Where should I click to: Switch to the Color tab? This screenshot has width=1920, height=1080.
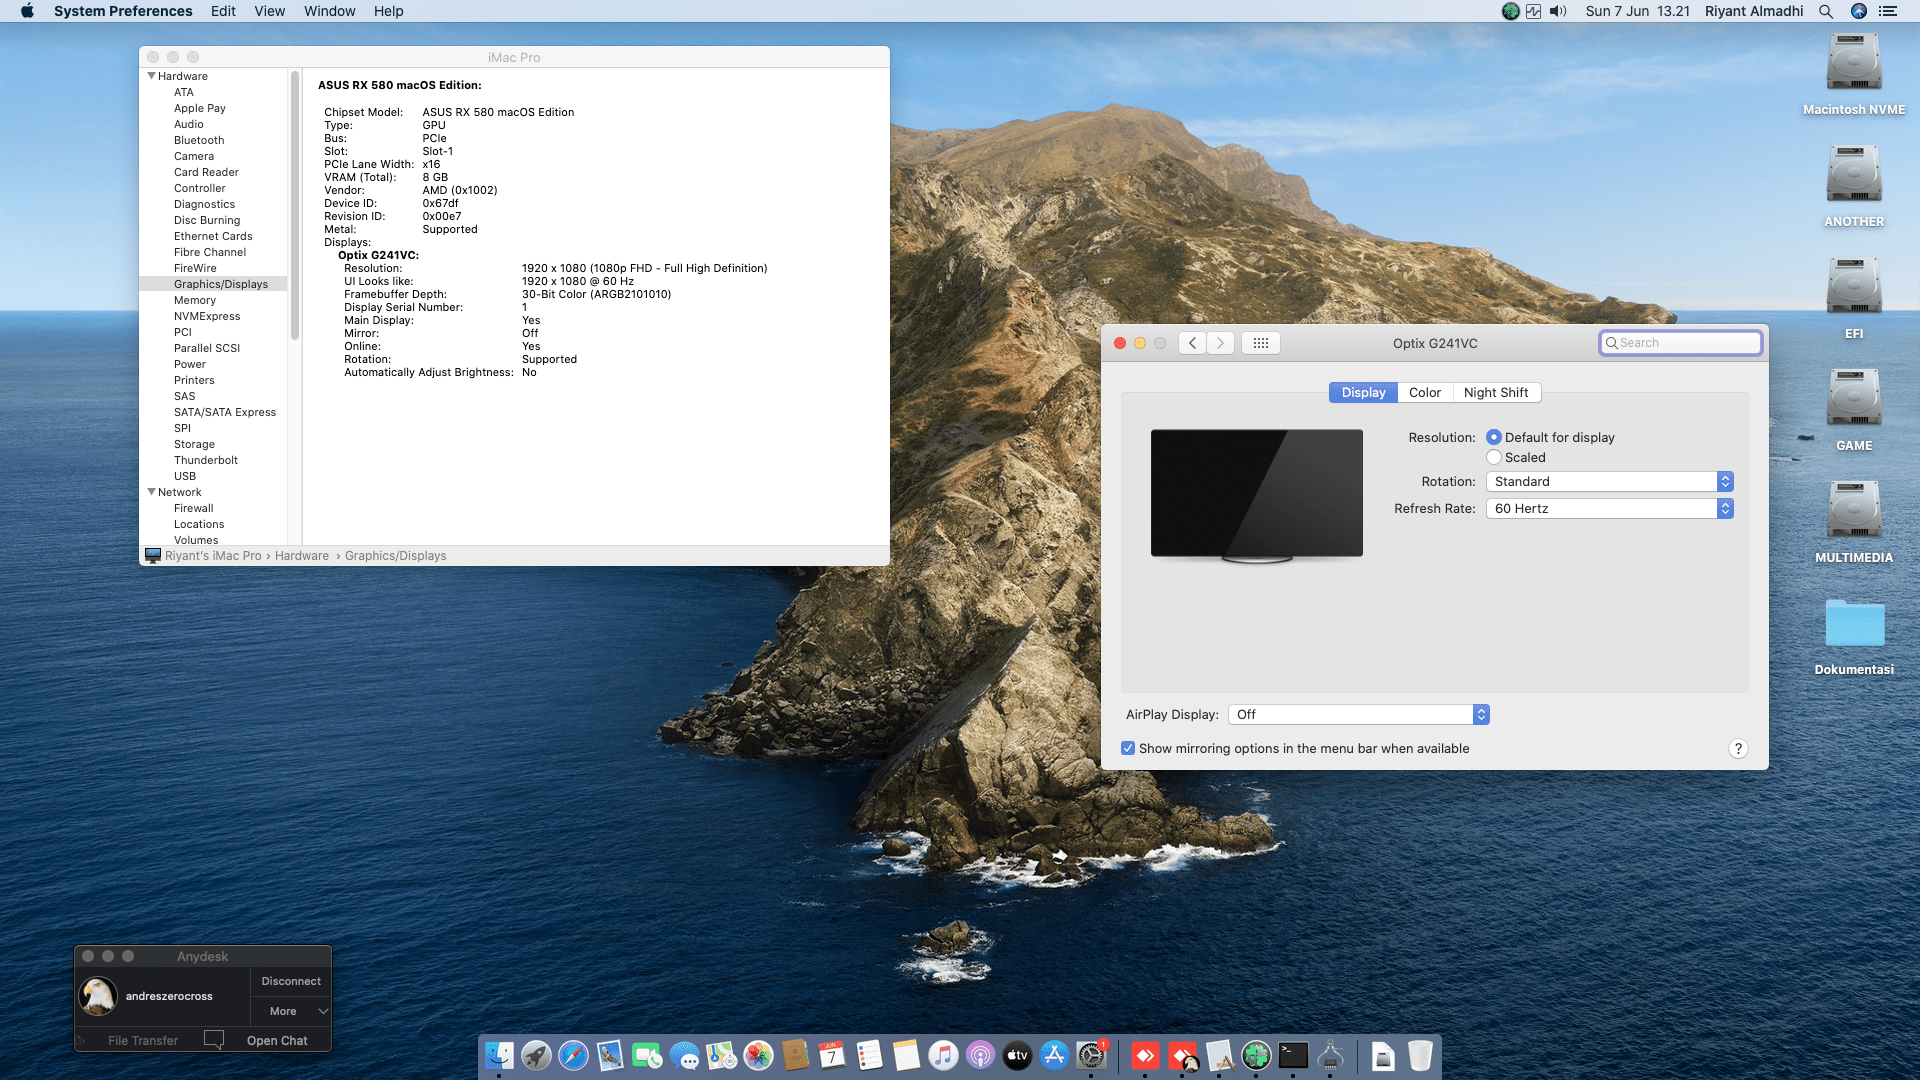coord(1425,392)
